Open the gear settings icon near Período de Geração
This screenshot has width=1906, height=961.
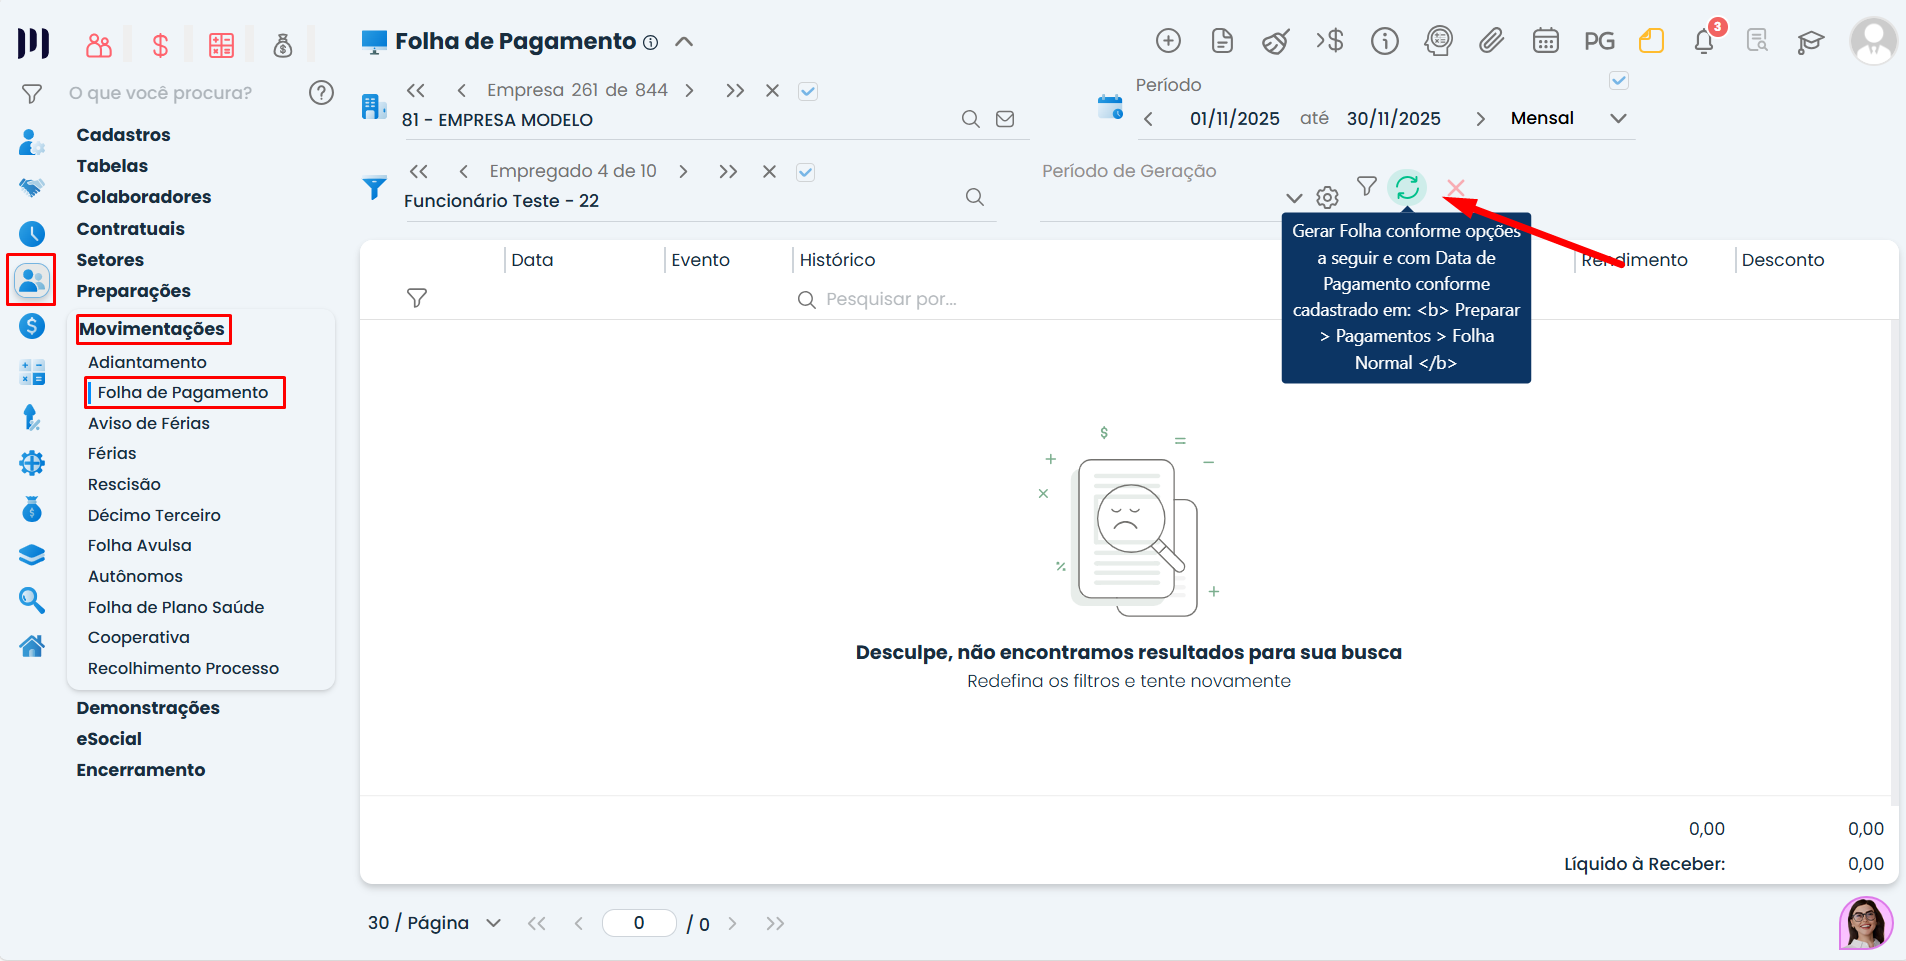[1327, 197]
